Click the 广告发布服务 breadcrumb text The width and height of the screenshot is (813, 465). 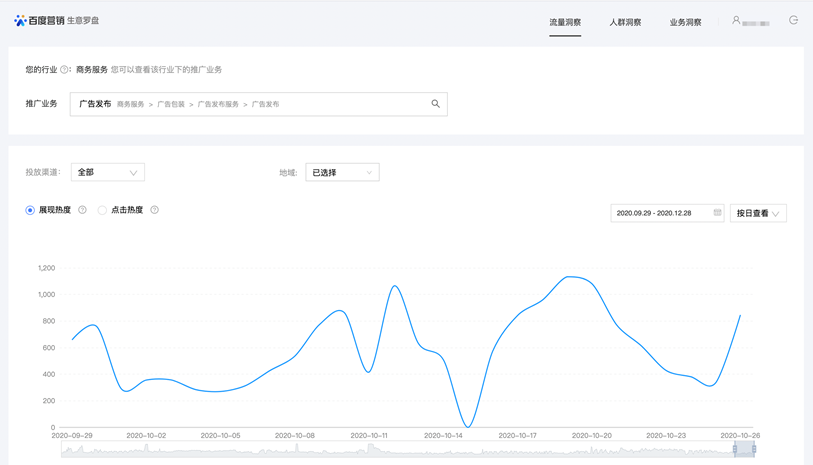coord(218,104)
